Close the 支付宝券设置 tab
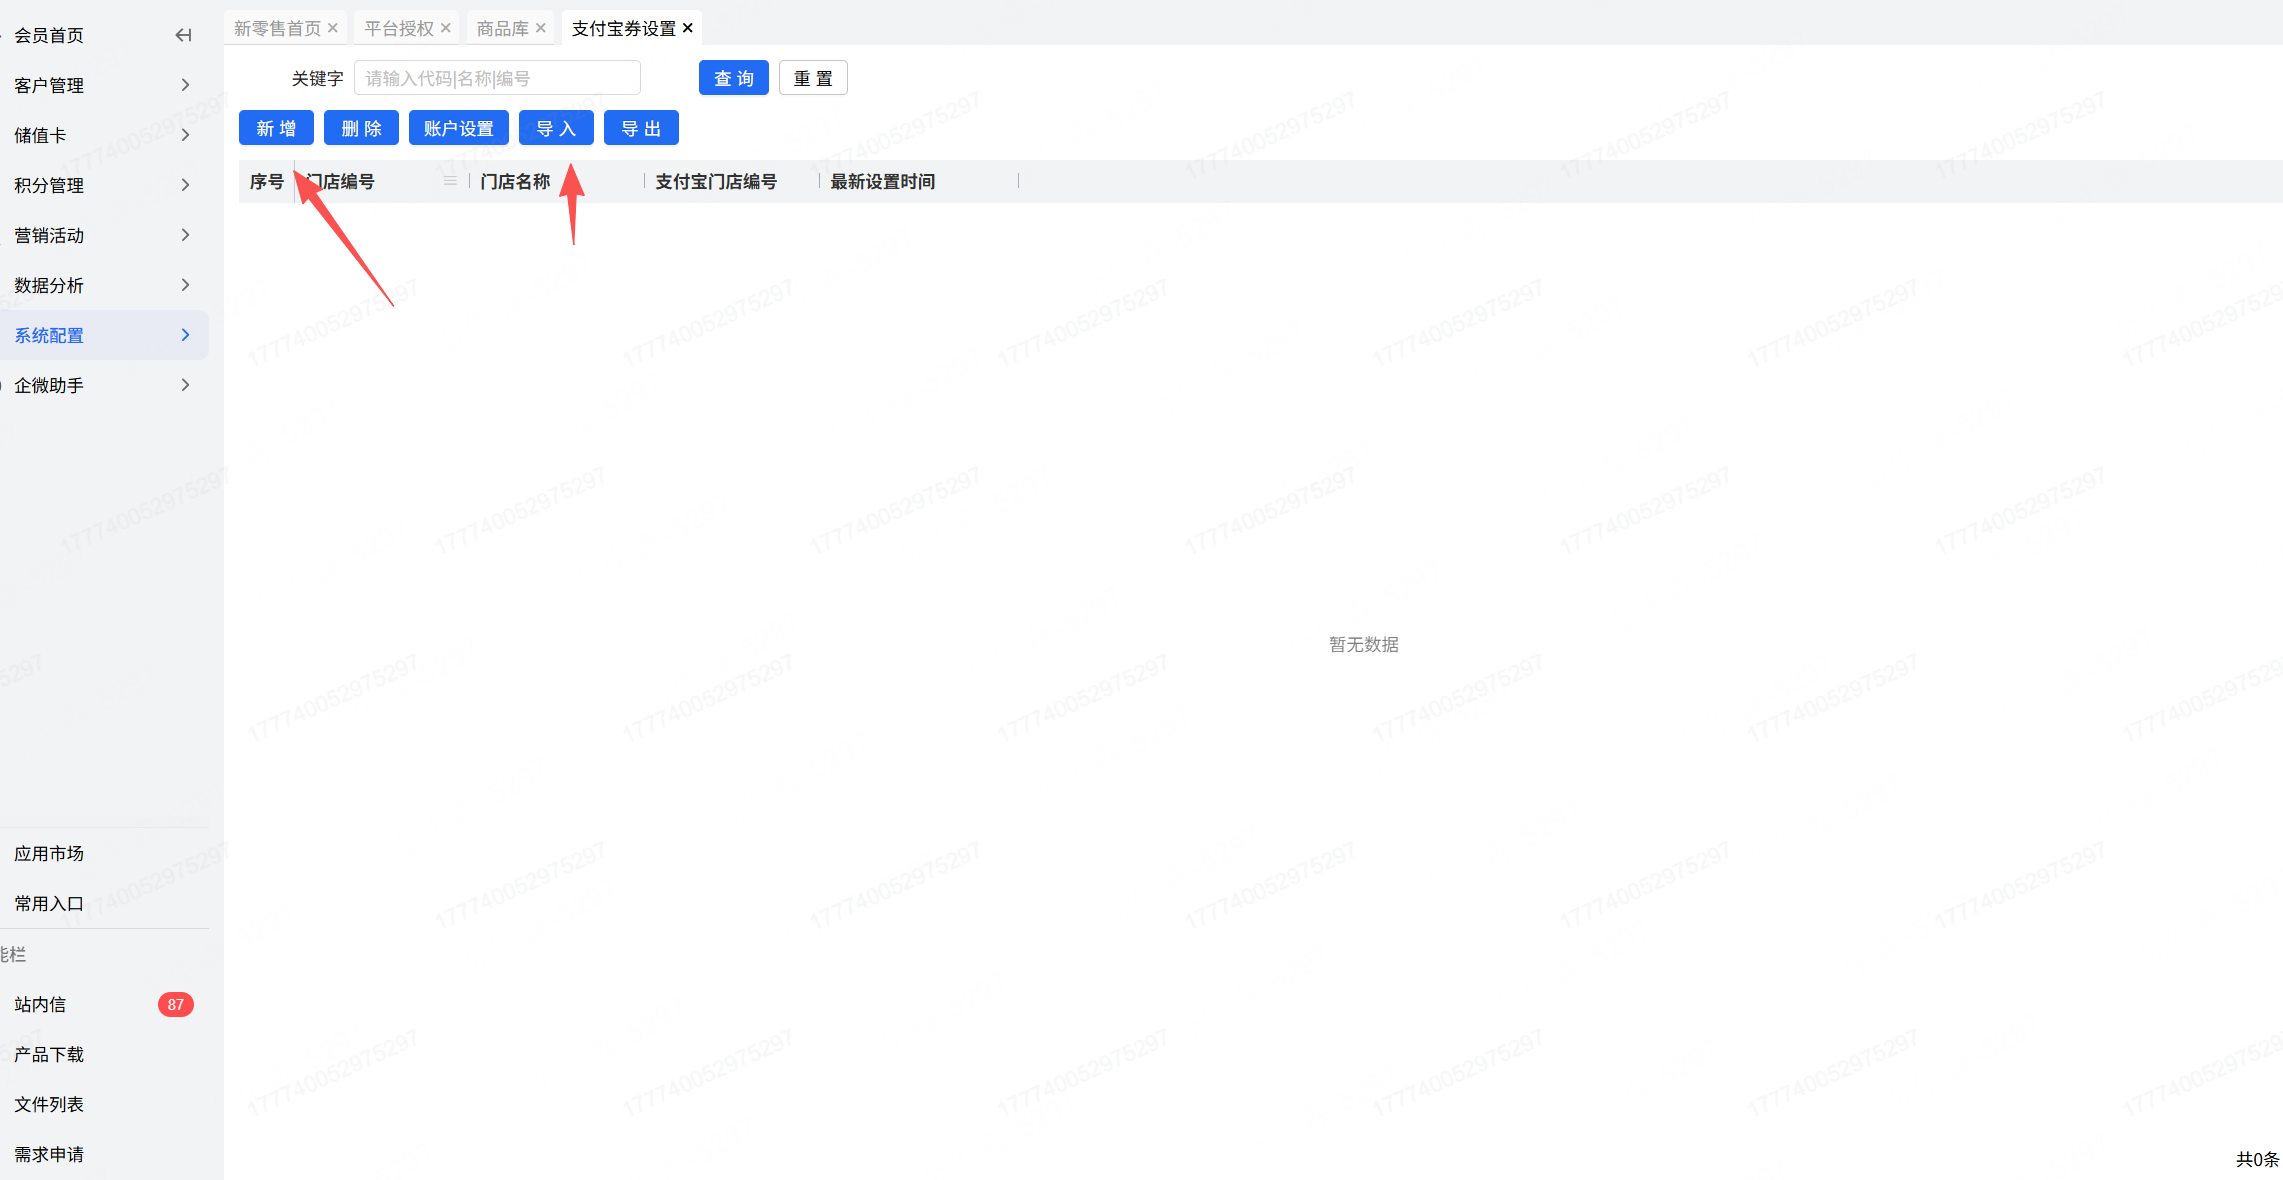The height and width of the screenshot is (1180, 2283). (688, 28)
